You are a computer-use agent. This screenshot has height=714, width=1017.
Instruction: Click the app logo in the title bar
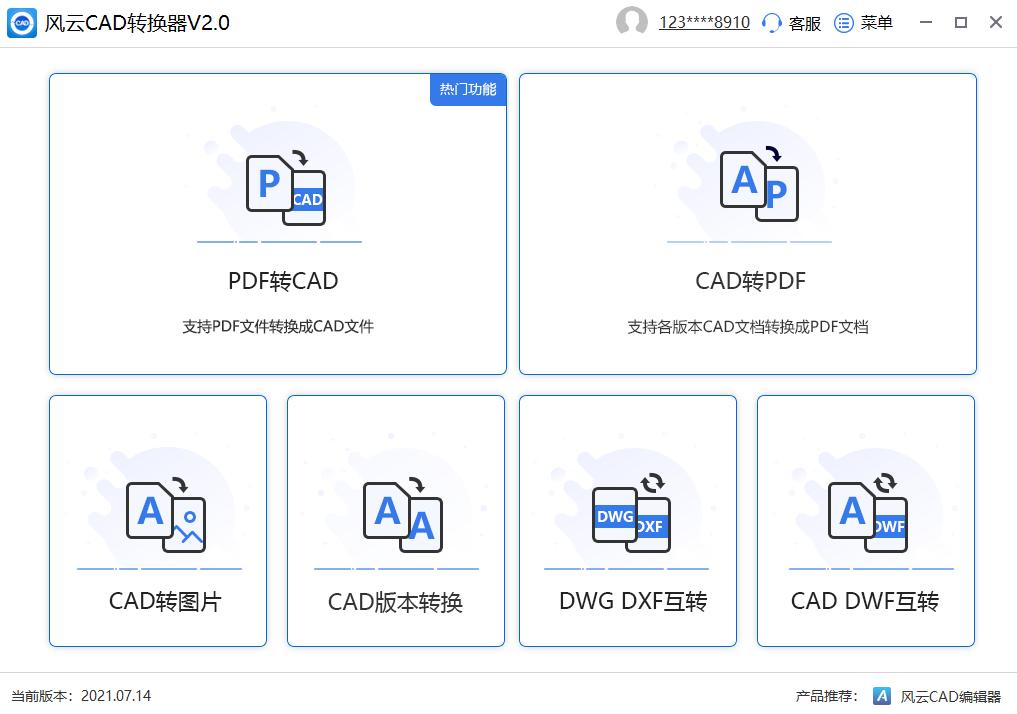(x=21, y=22)
